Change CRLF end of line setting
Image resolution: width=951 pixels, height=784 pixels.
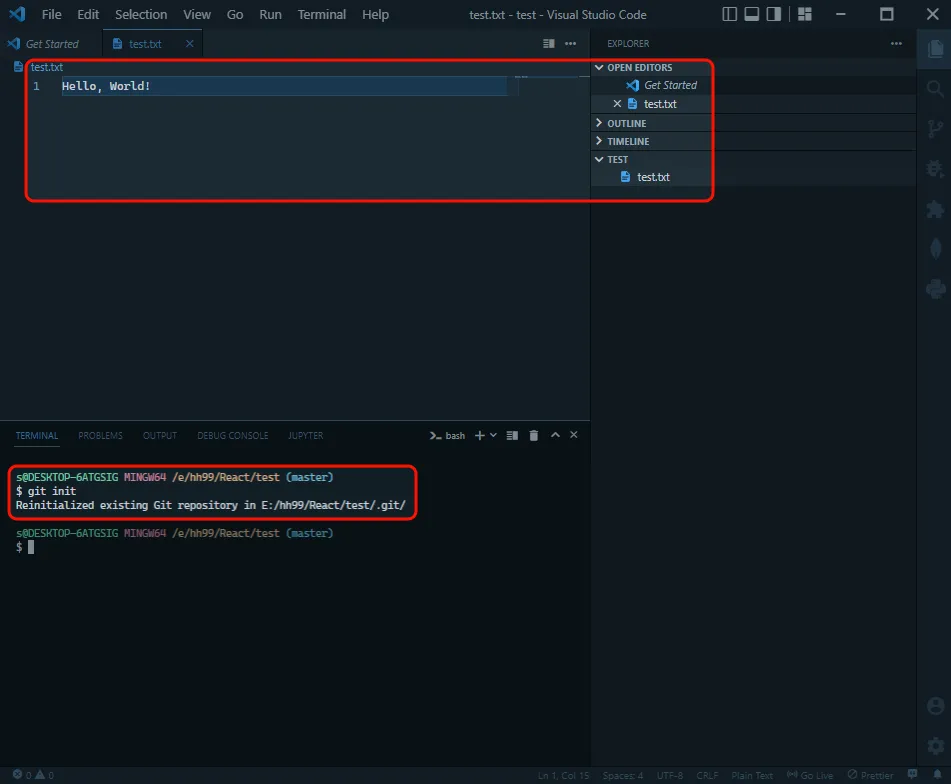pyautogui.click(x=707, y=776)
